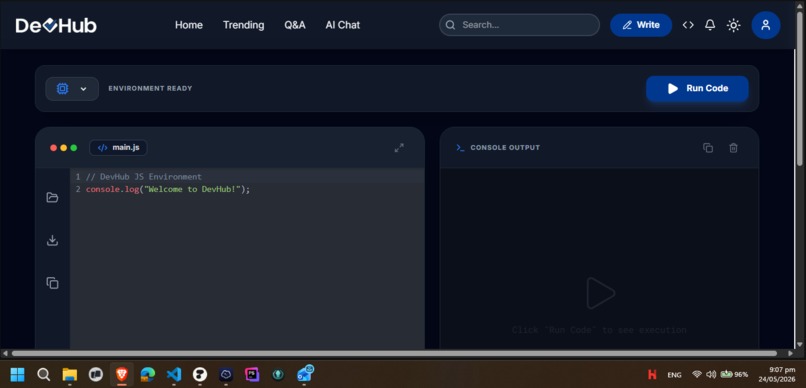Click the ENG language indicator

click(674, 375)
